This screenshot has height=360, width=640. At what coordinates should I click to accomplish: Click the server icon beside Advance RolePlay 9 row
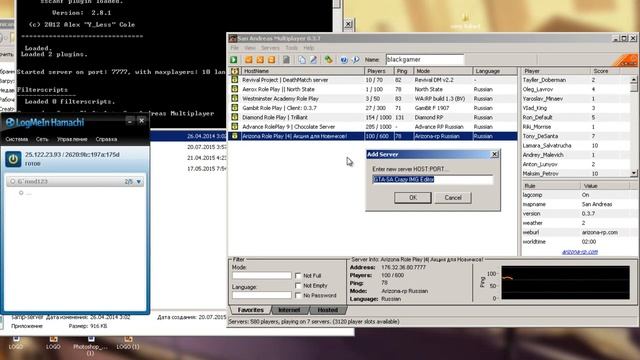click(235, 127)
